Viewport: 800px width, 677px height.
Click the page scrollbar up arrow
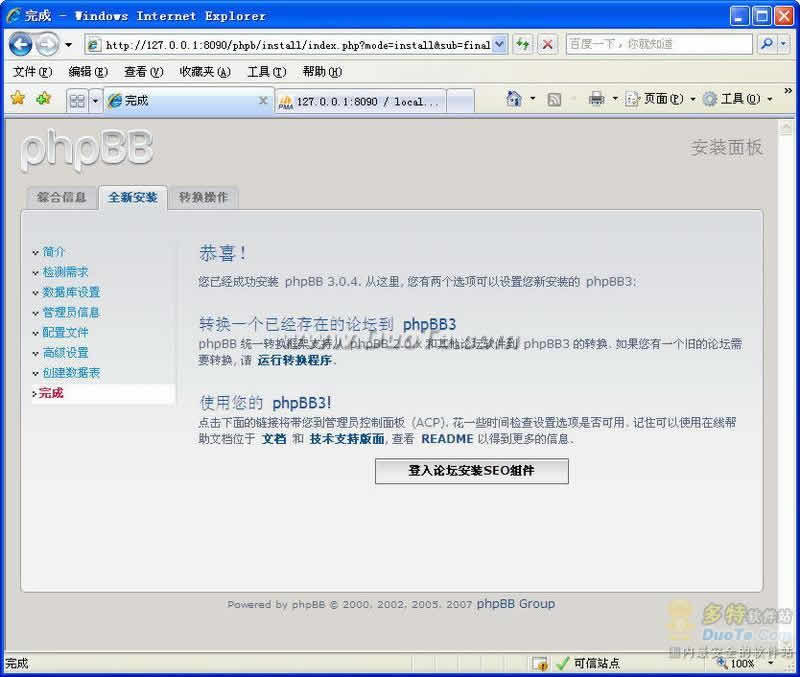(x=786, y=127)
